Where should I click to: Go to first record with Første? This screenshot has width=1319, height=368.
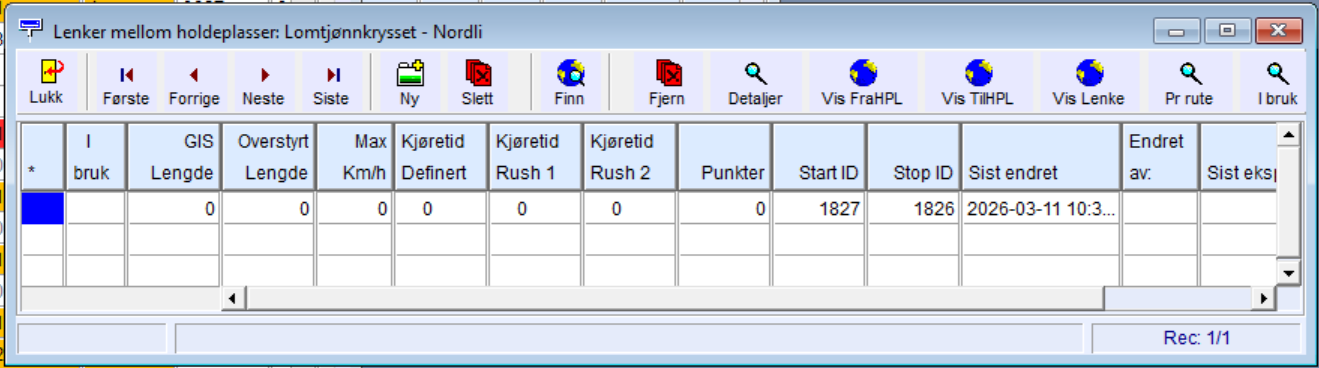tap(126, 83)
